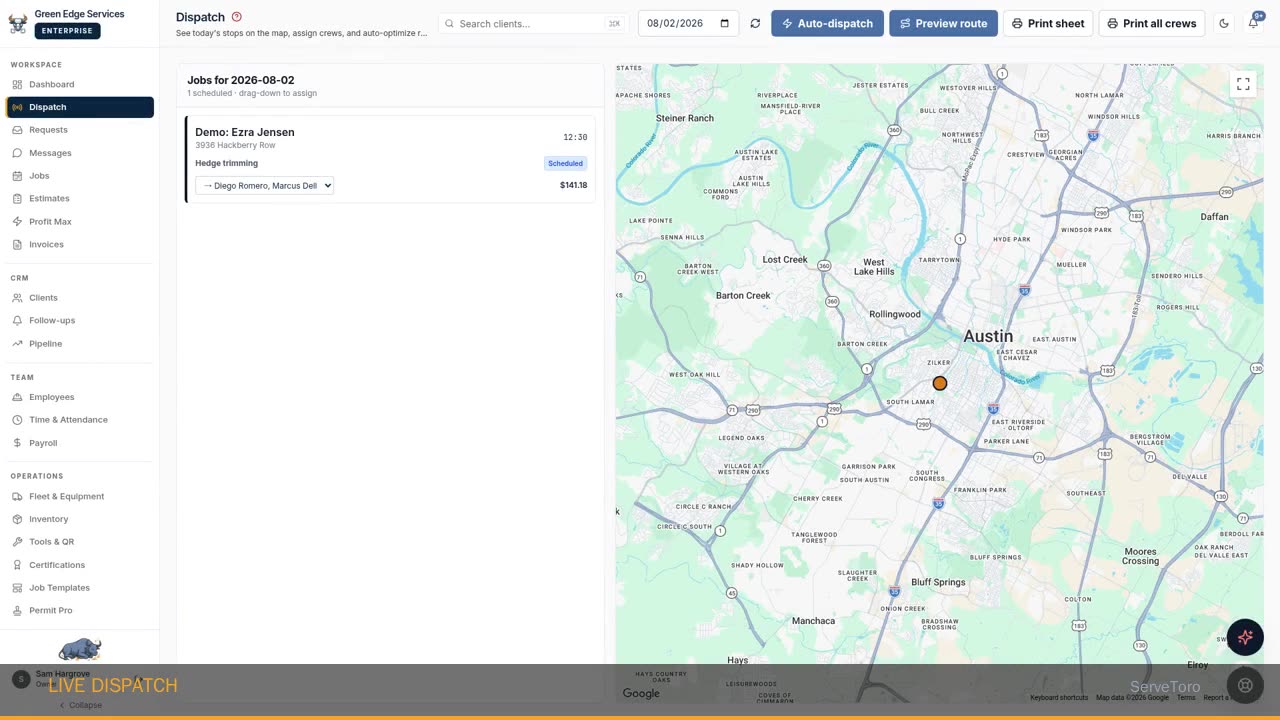The width and height of the screenshot is (1280, 720).
Task: Click the Time & Attendance clock icon
Action: (x=18, y=420)
